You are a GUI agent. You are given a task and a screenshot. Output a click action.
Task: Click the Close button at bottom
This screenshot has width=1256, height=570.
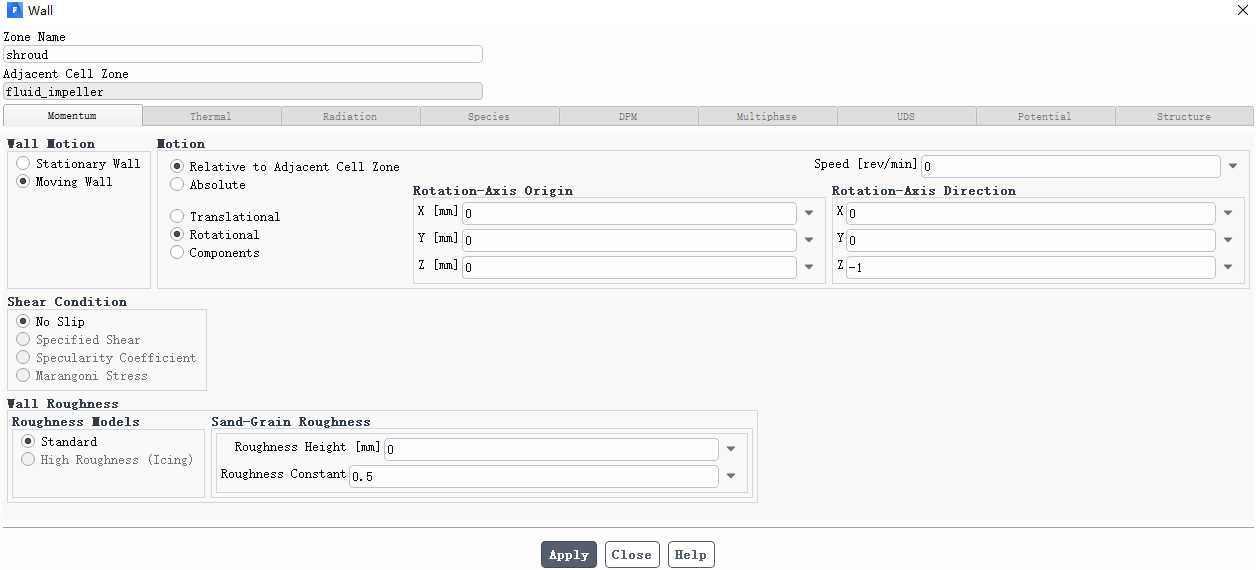(631, 555)
